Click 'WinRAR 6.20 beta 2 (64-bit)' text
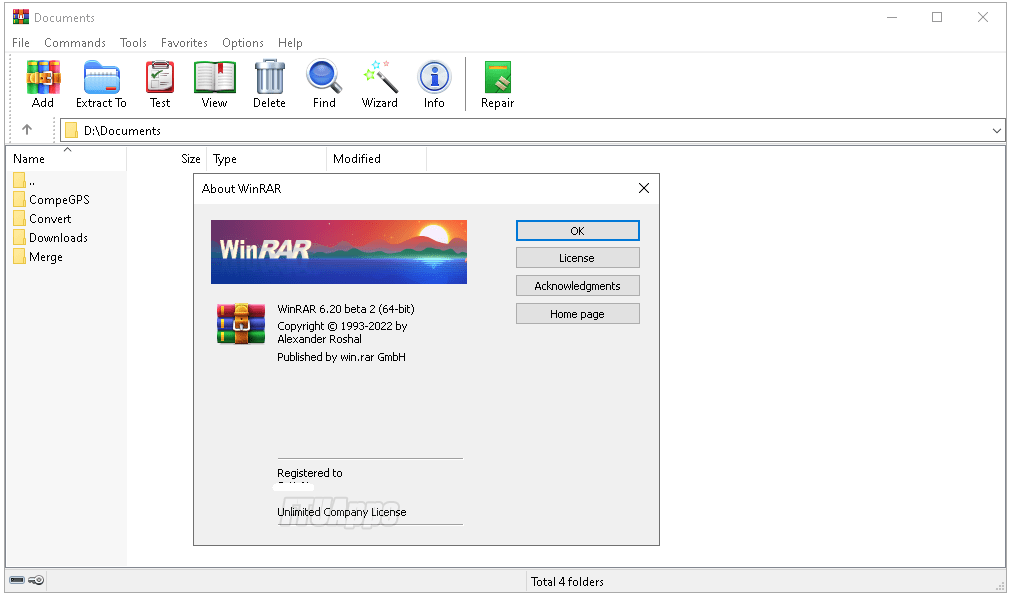 pyautogui.click(x=346, y=309)
